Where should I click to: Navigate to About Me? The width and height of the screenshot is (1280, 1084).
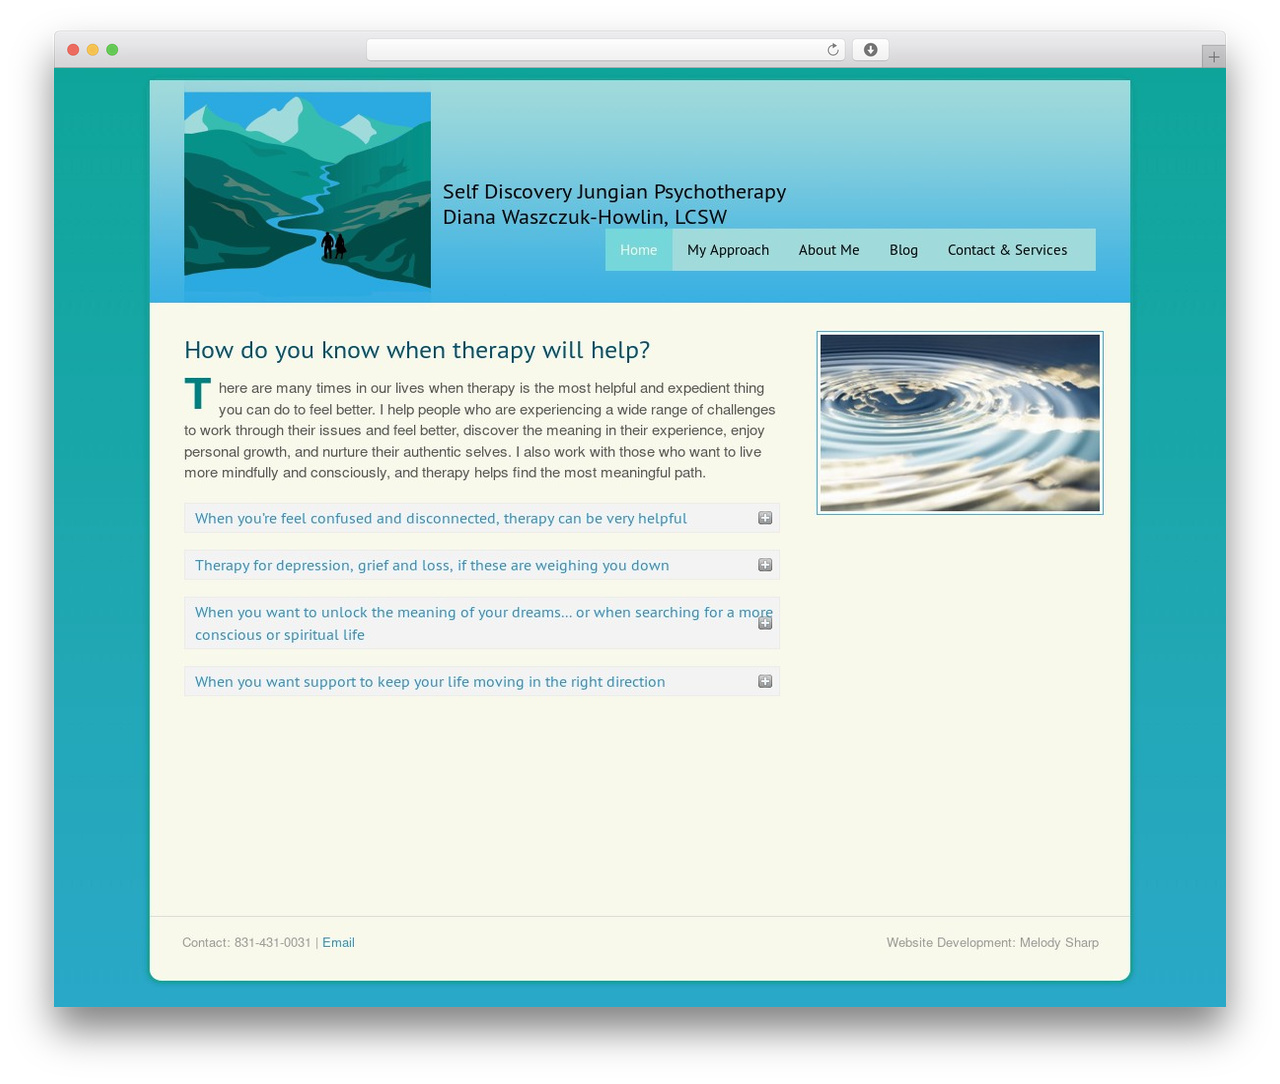(829, 250)
